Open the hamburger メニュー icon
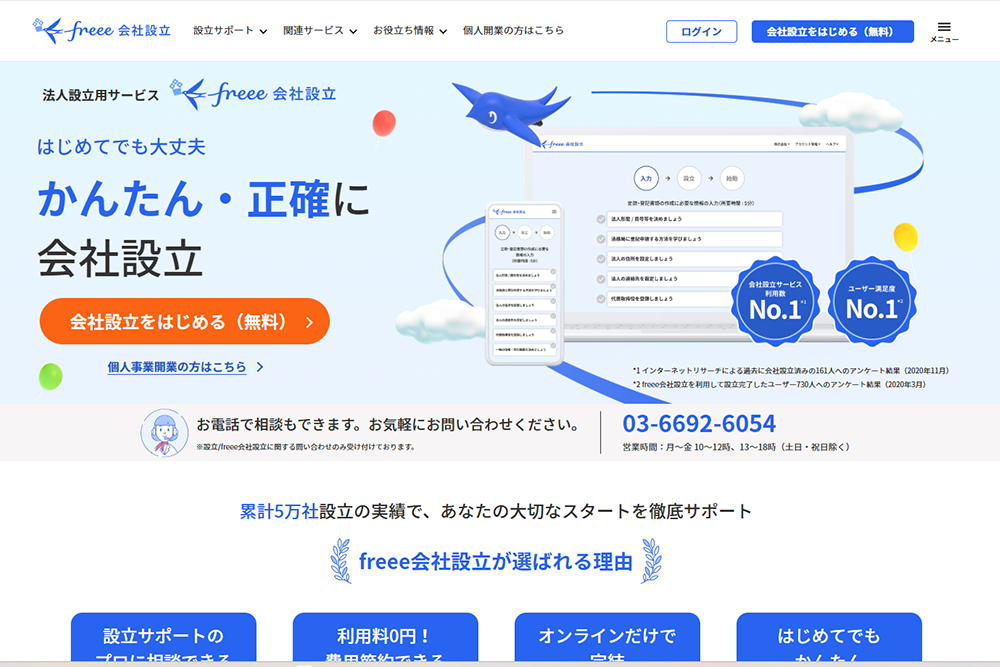This screenshot has height=667, width=1000. [x=944, y=32]
